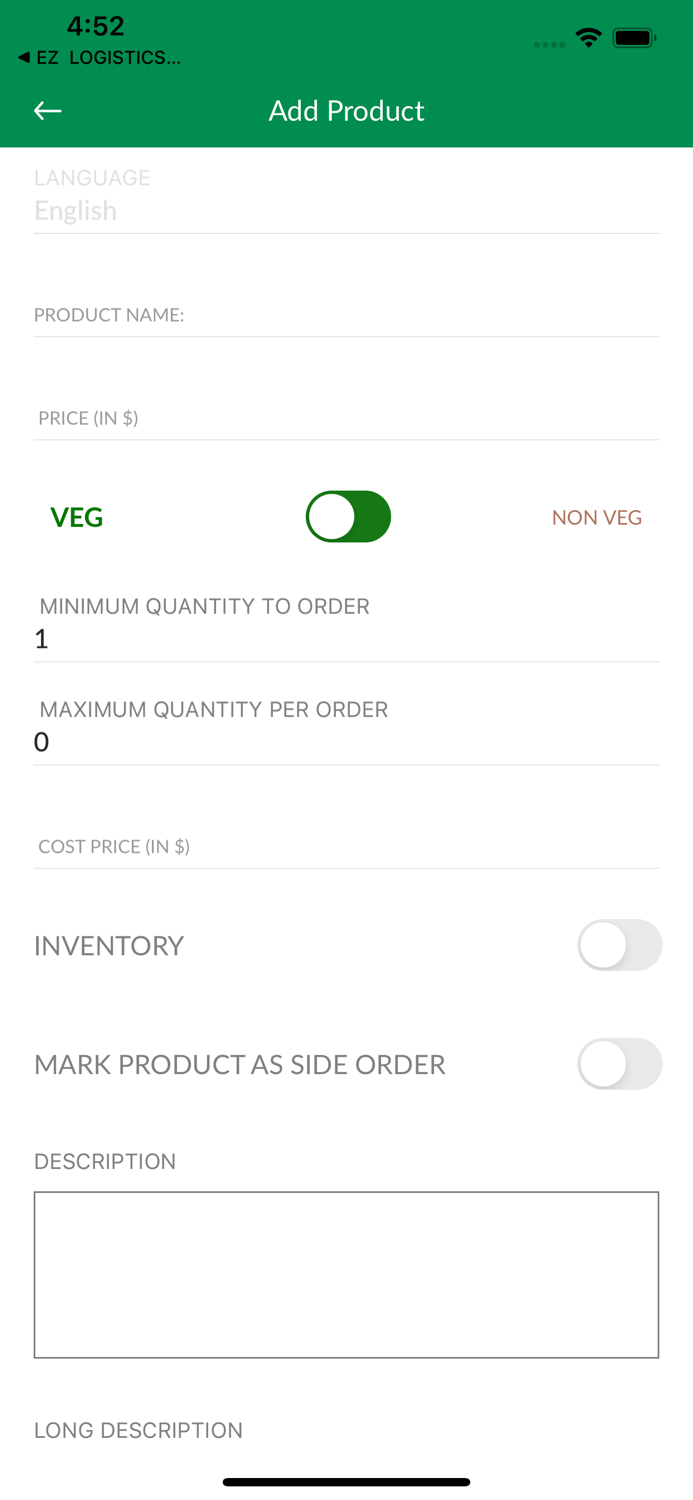Tap inside the DESCRIPTION text box
Screen dimensions: 693x1500
pyautogui.click(x=347, y=1274)
